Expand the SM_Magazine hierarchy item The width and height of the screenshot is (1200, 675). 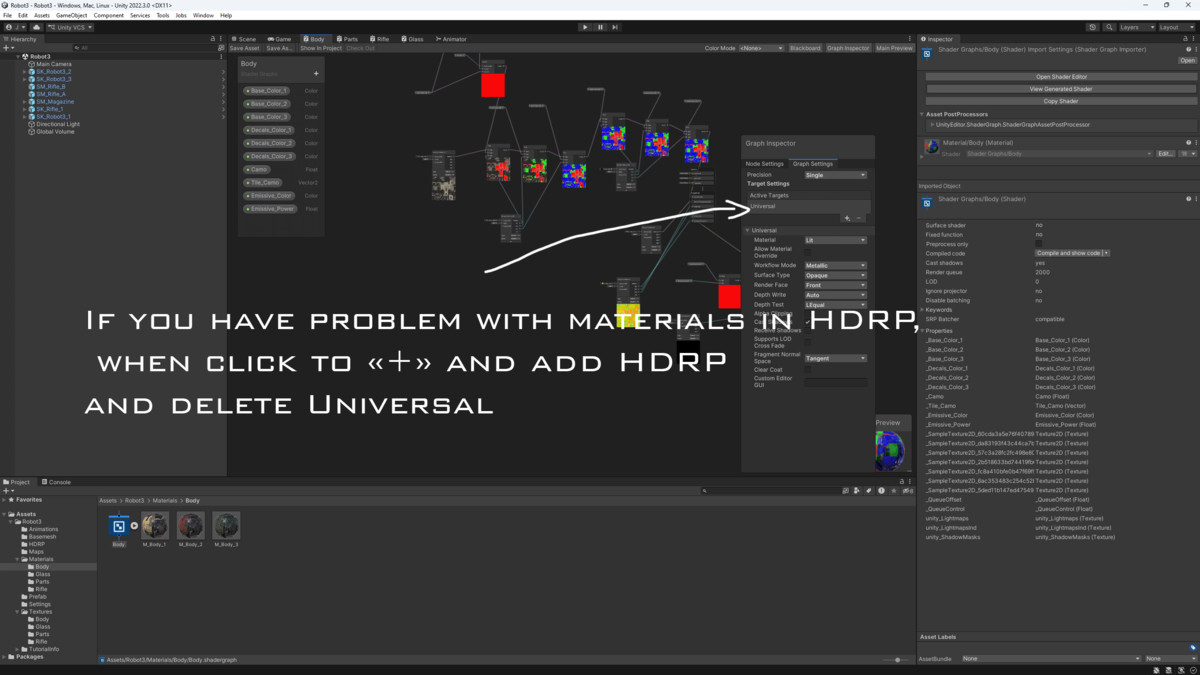click(25, 102)
